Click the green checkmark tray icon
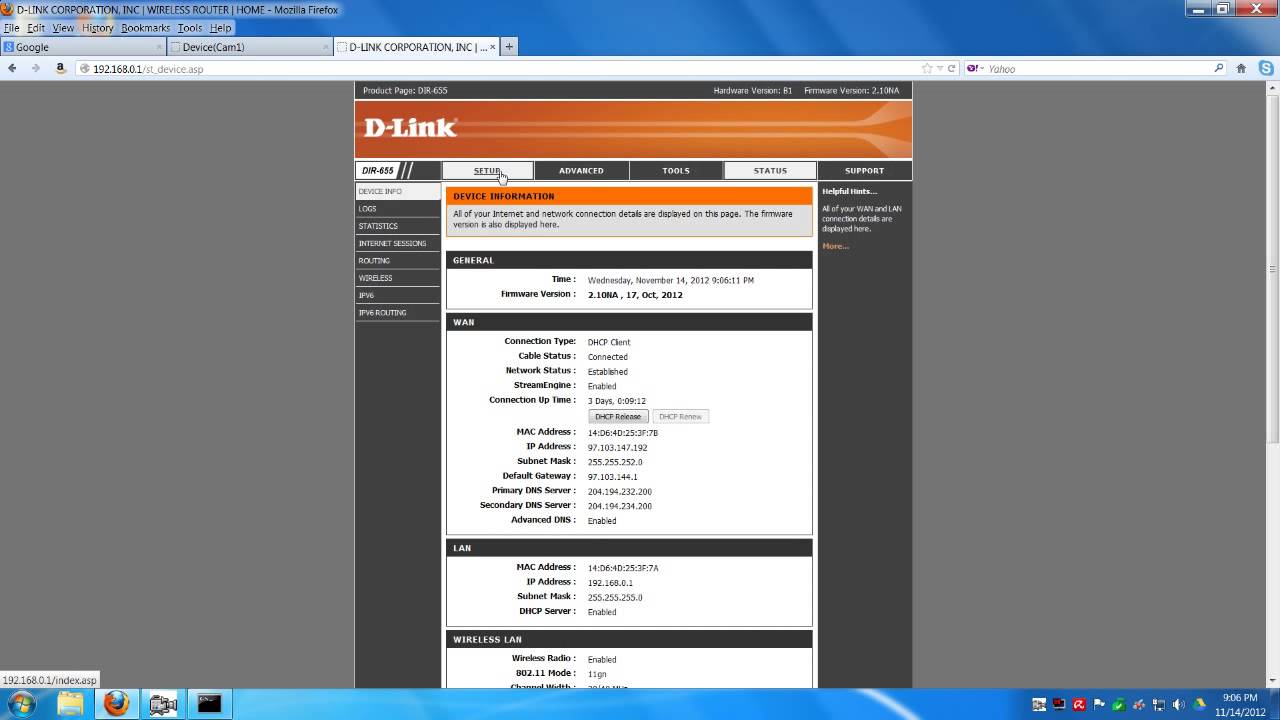Screen dimensions: 1280x720 [1119, 705]
